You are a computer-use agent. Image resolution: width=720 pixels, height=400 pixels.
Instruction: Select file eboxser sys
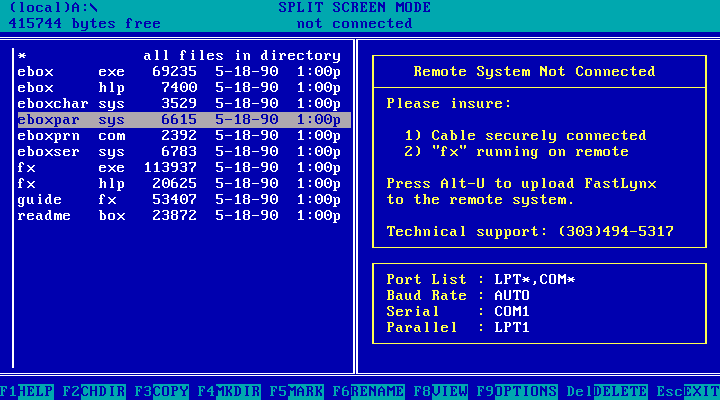(x=180, y=152)
